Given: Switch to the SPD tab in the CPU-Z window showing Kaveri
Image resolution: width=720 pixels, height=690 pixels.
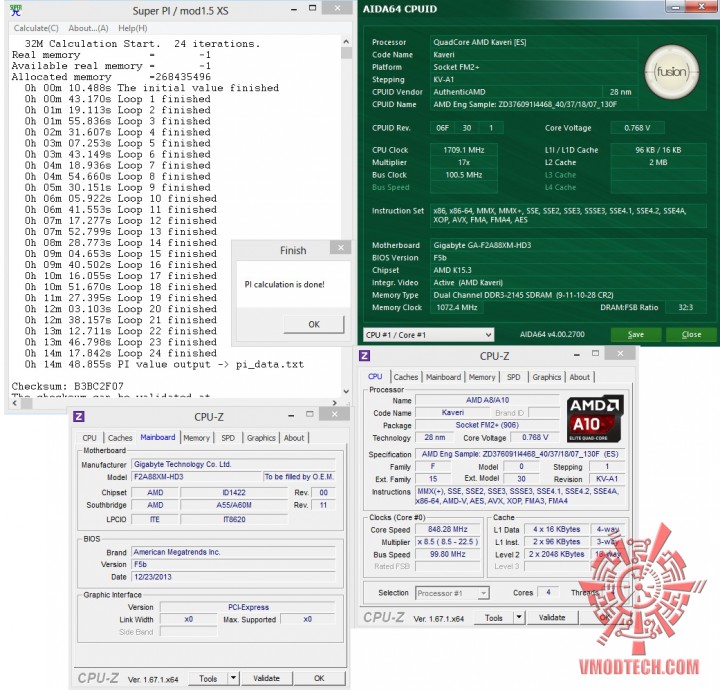Looking at the screenshot, I should click(513, 377).
